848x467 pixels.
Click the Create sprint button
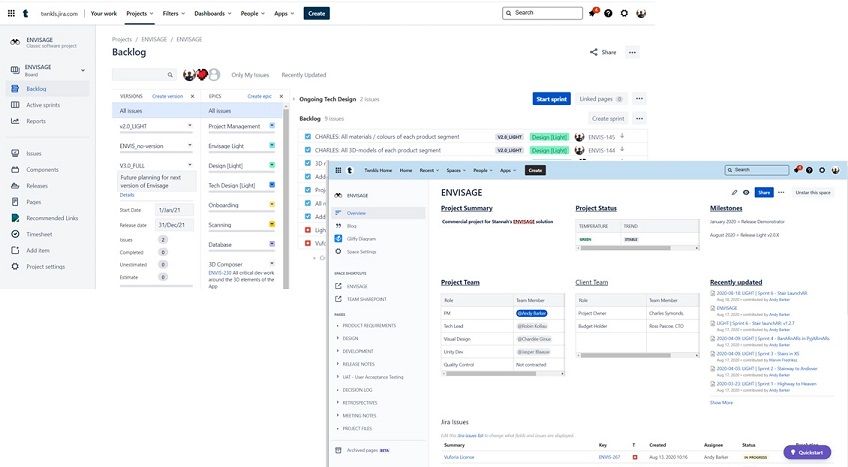[x=608, y=118]
